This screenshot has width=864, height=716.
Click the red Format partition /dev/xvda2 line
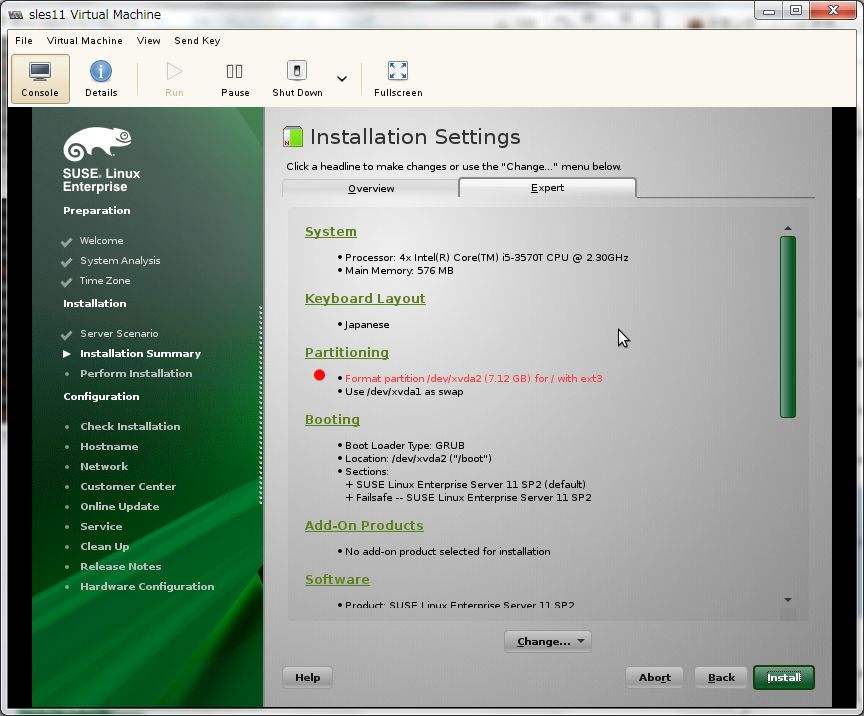pyautogui.click(x=473, y=379)
